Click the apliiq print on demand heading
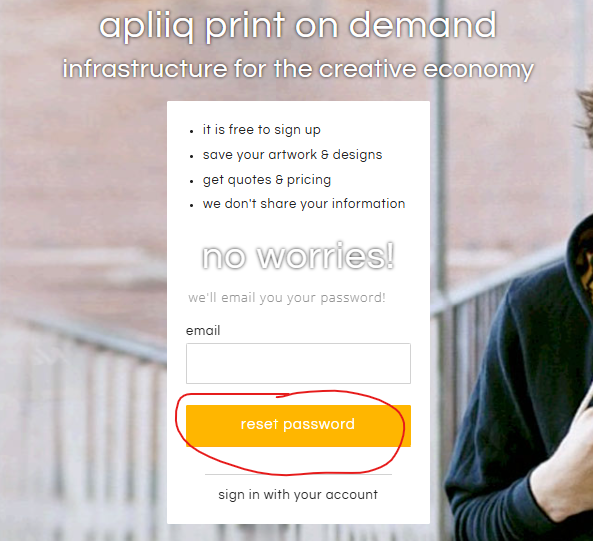 pos(298,26)
